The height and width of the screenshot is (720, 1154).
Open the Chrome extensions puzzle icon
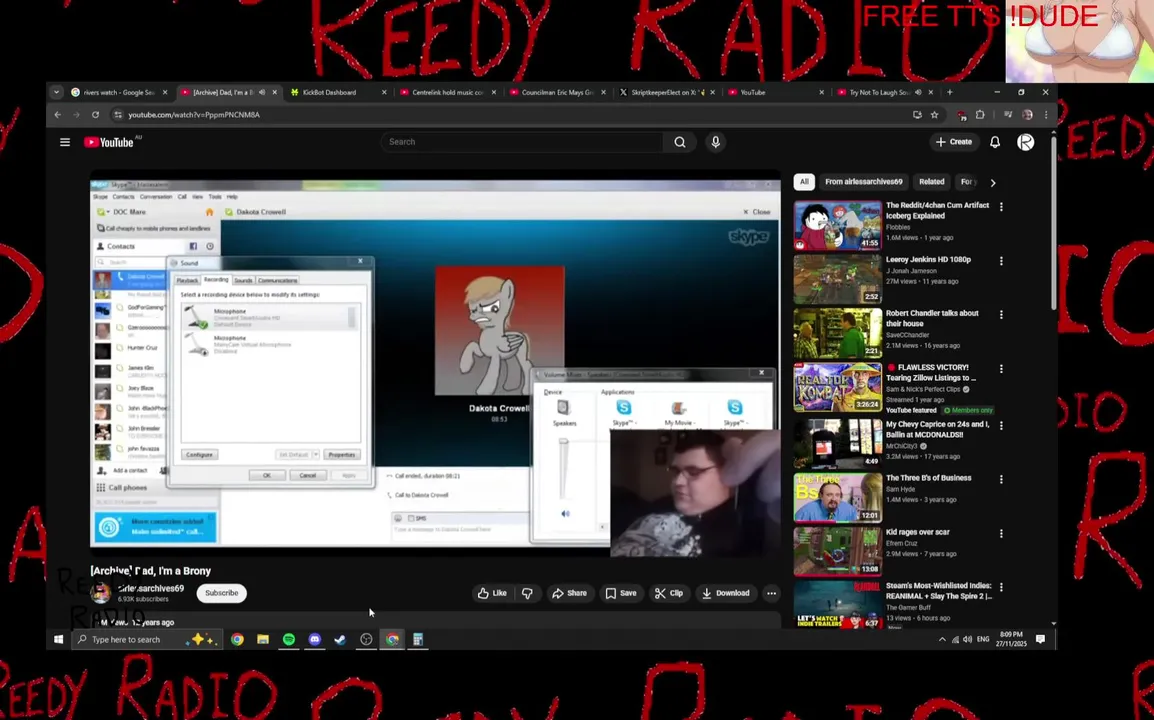[x=980, y=115]
